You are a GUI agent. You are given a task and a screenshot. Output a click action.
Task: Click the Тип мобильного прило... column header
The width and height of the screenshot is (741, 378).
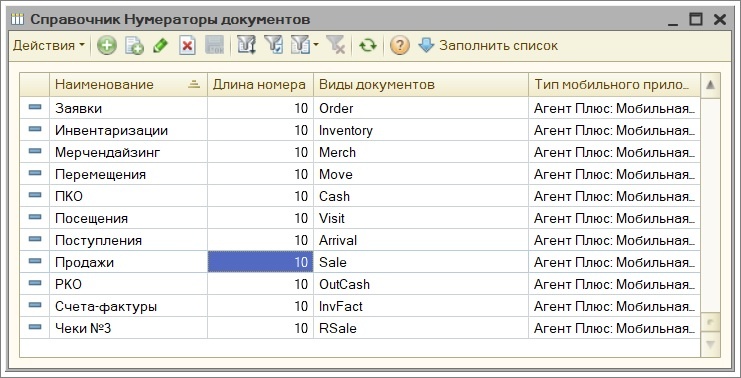click(614, 85)
